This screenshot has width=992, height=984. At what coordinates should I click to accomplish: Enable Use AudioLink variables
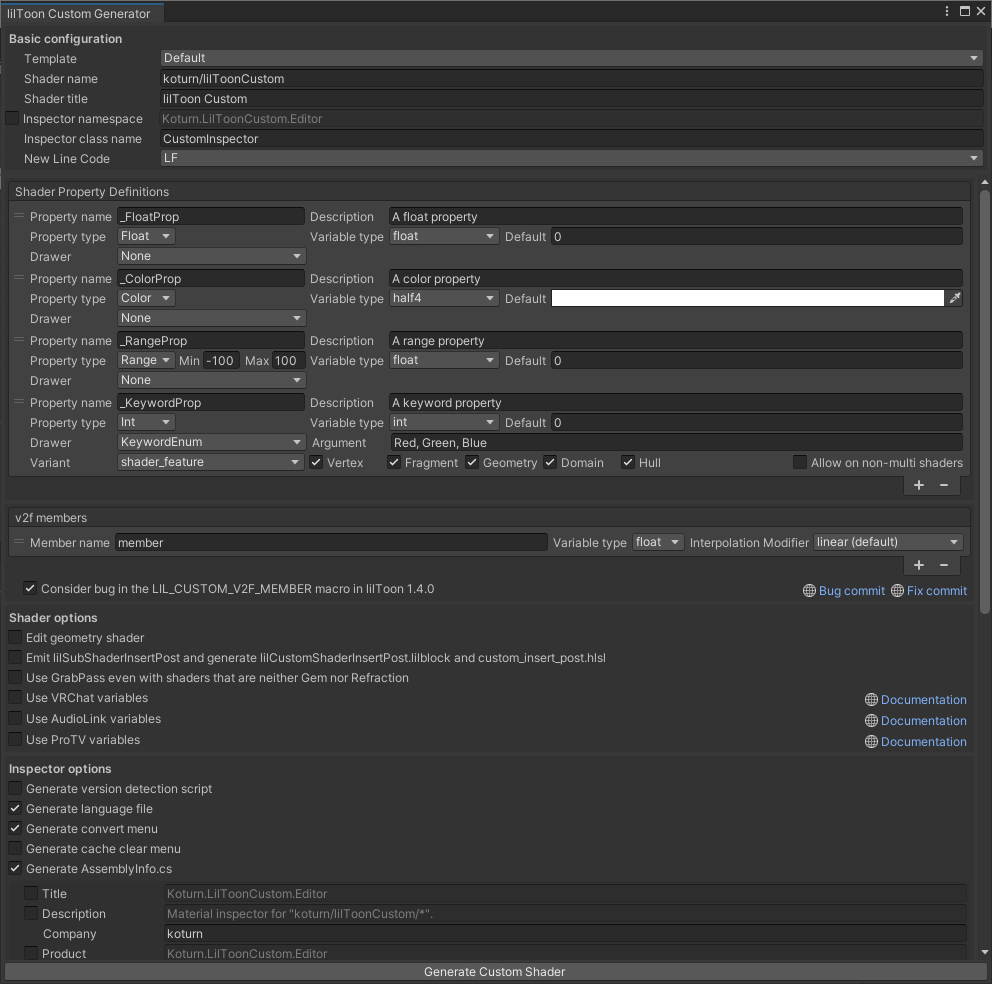tap(15, 718)
